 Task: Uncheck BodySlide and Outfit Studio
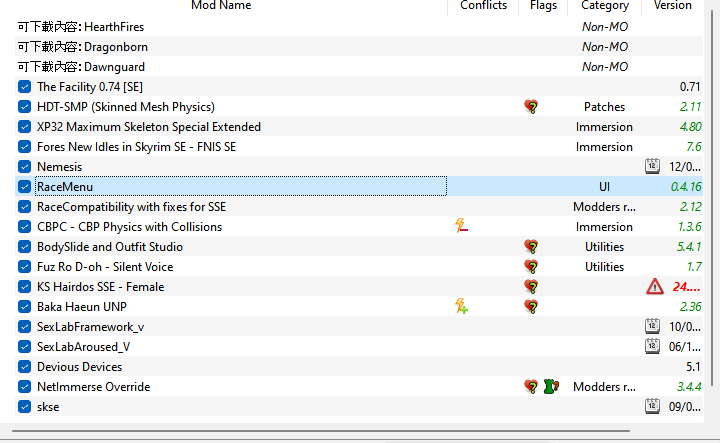click(x=24, y=247)
